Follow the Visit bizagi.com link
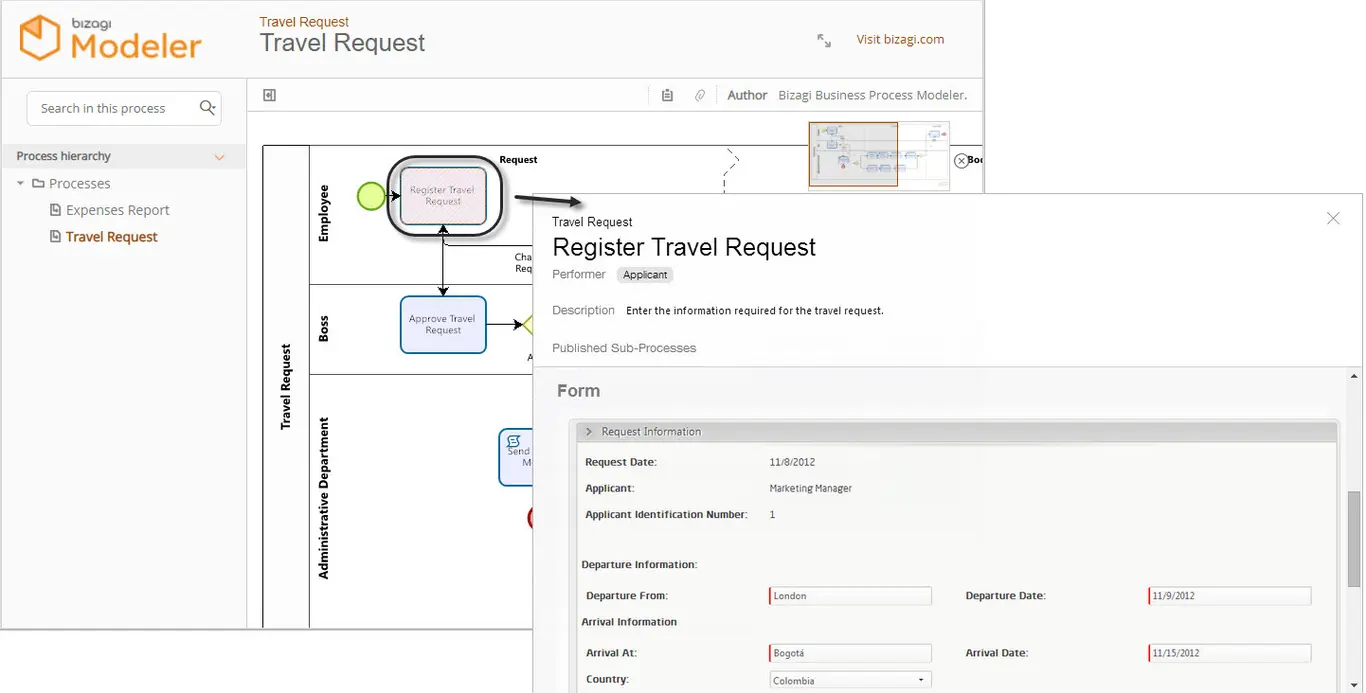 tap(900, 40)
